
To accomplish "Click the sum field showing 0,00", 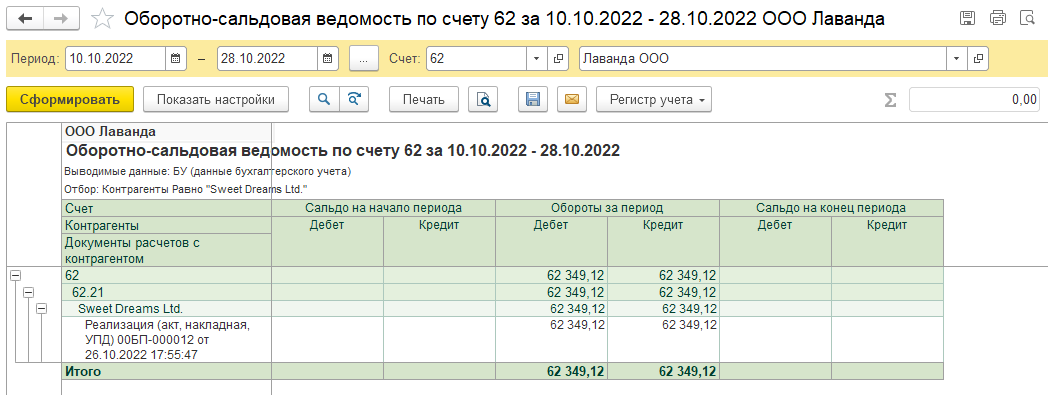I will [974, 100].
